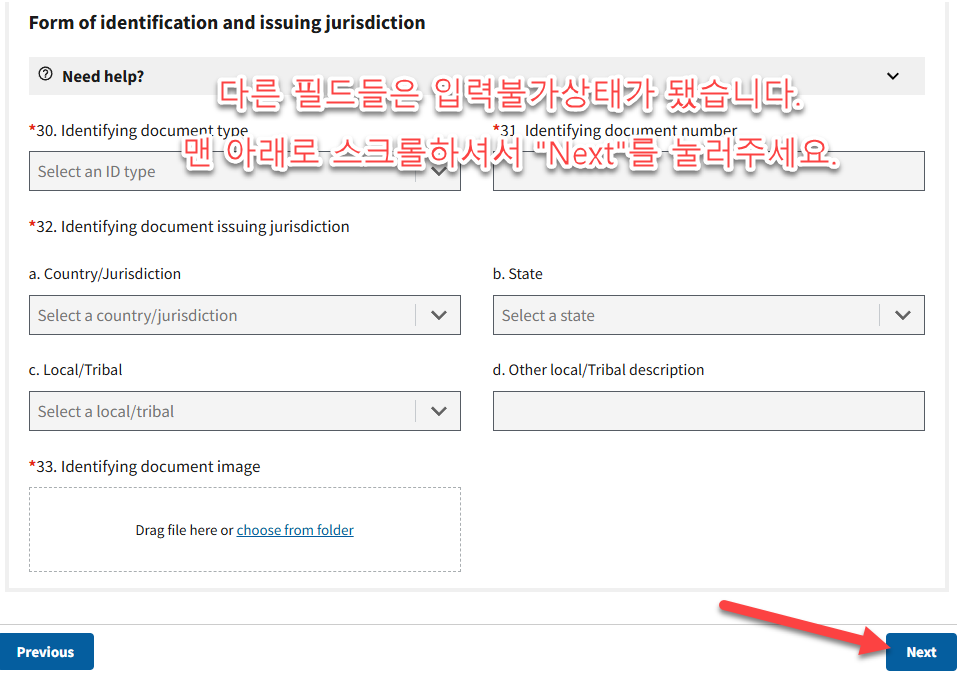
Task: Click the Next button
Action: [921, 652]
